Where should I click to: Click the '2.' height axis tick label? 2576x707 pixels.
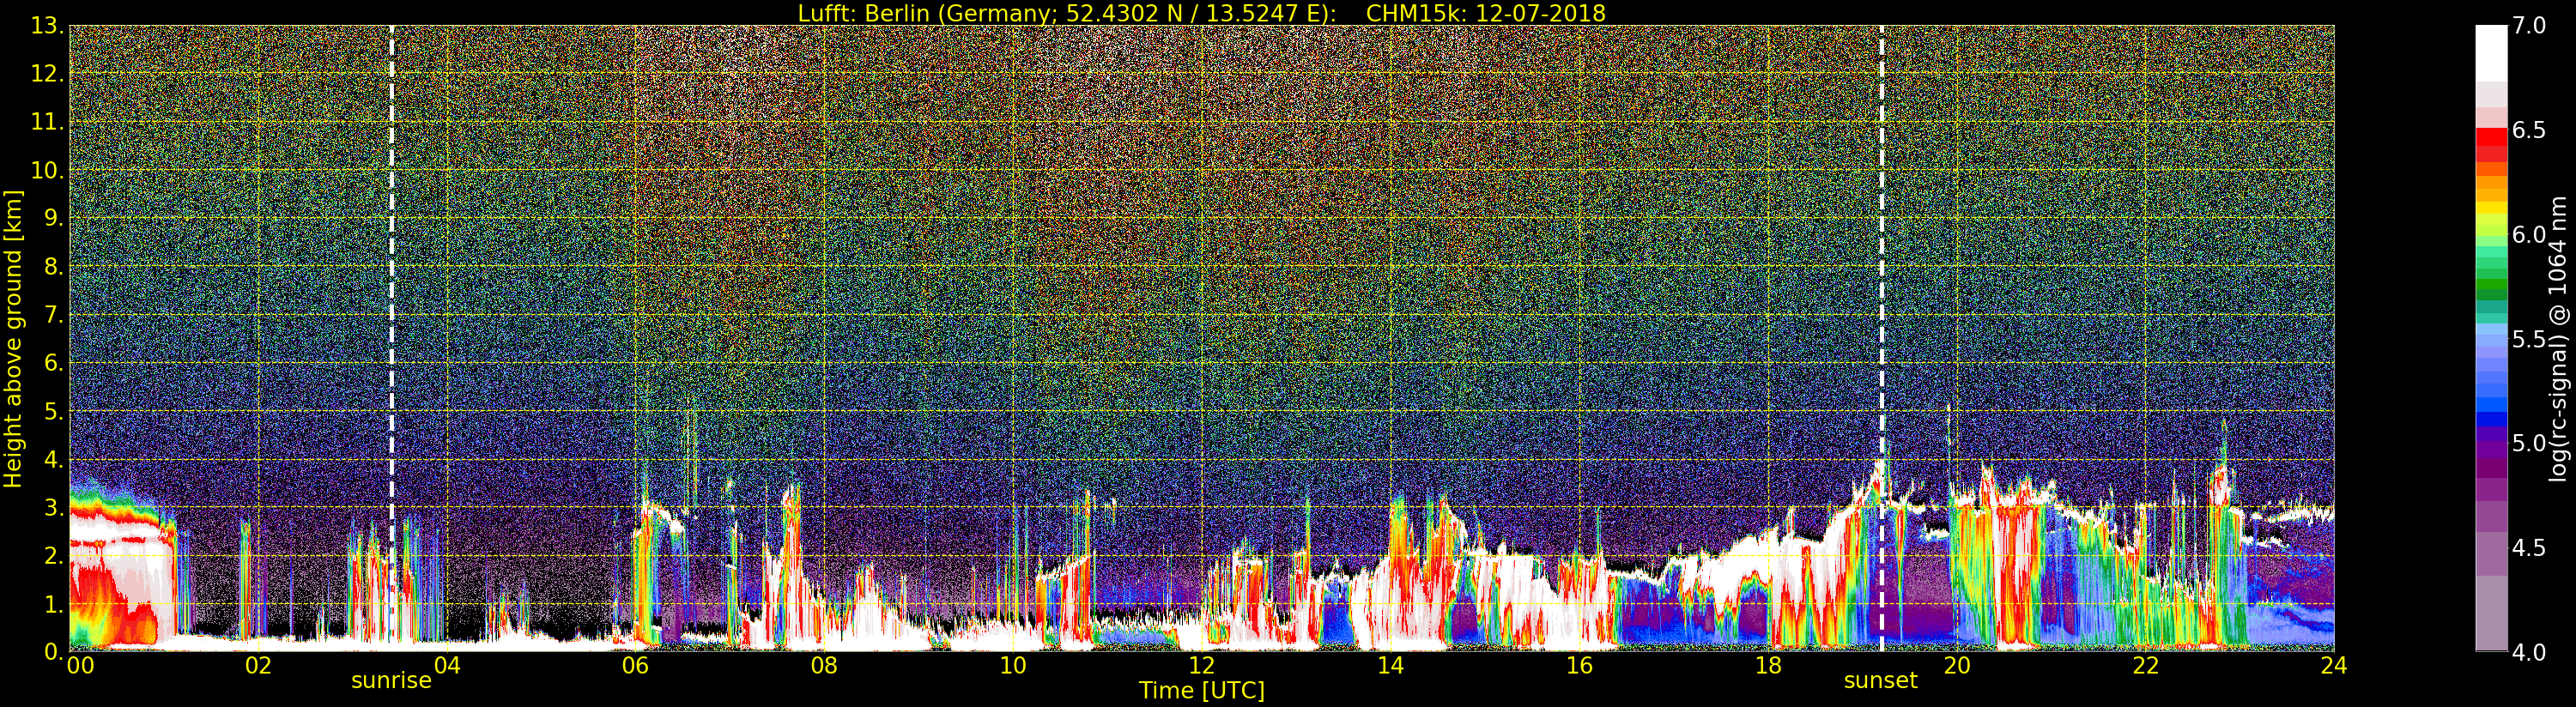tap(53, 556)
